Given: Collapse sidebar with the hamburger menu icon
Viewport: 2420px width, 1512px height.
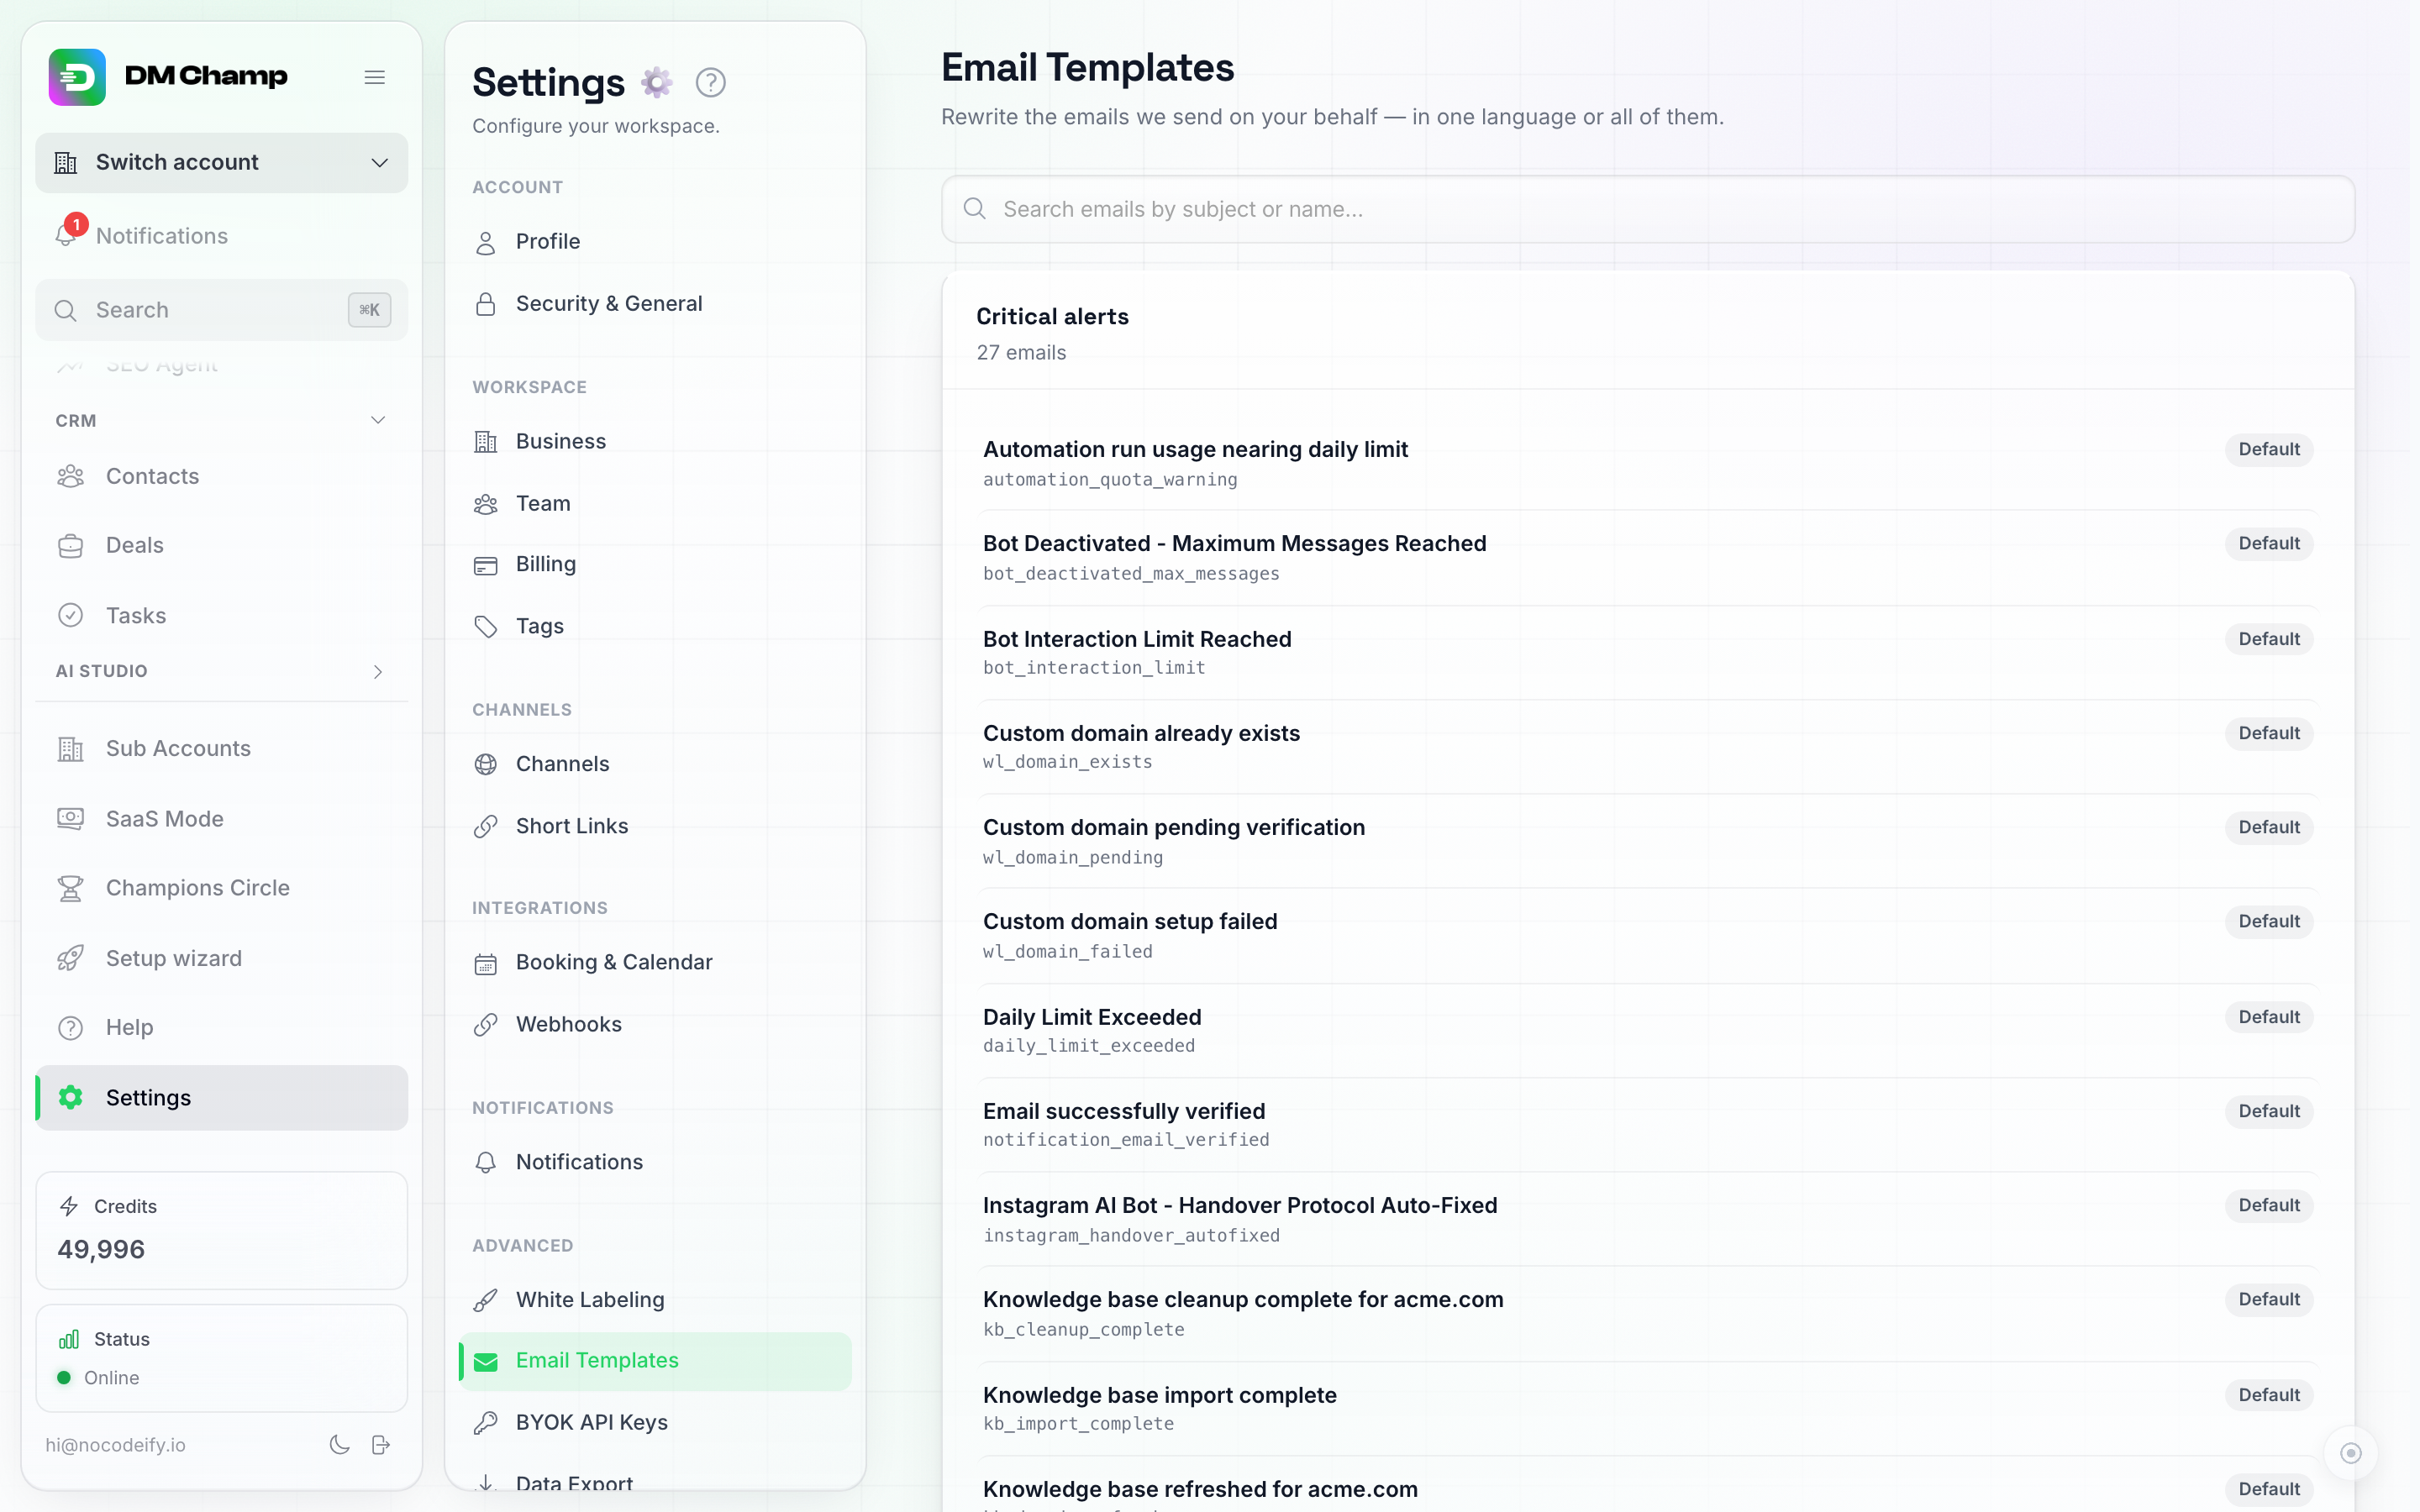Looking at the screenshot, I should 375,77.
